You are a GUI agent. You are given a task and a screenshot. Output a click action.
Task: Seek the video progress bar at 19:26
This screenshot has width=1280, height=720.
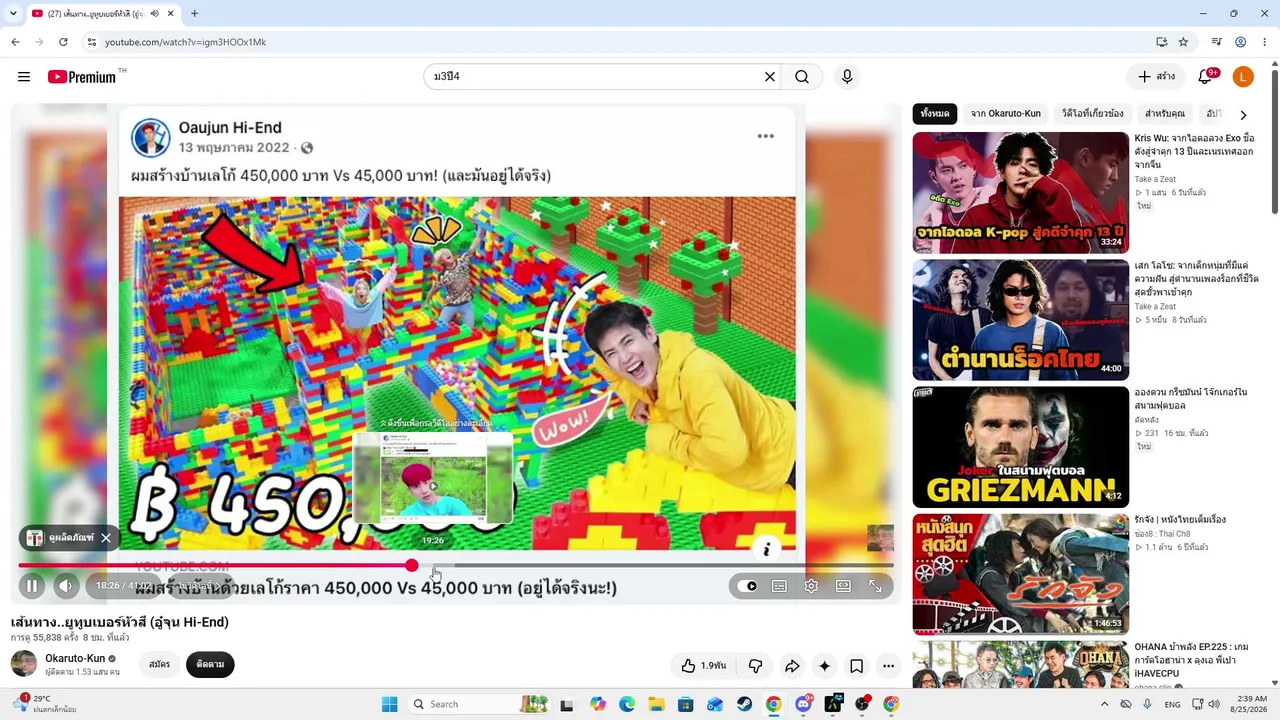pyautogui.click(x=433, y=566)
